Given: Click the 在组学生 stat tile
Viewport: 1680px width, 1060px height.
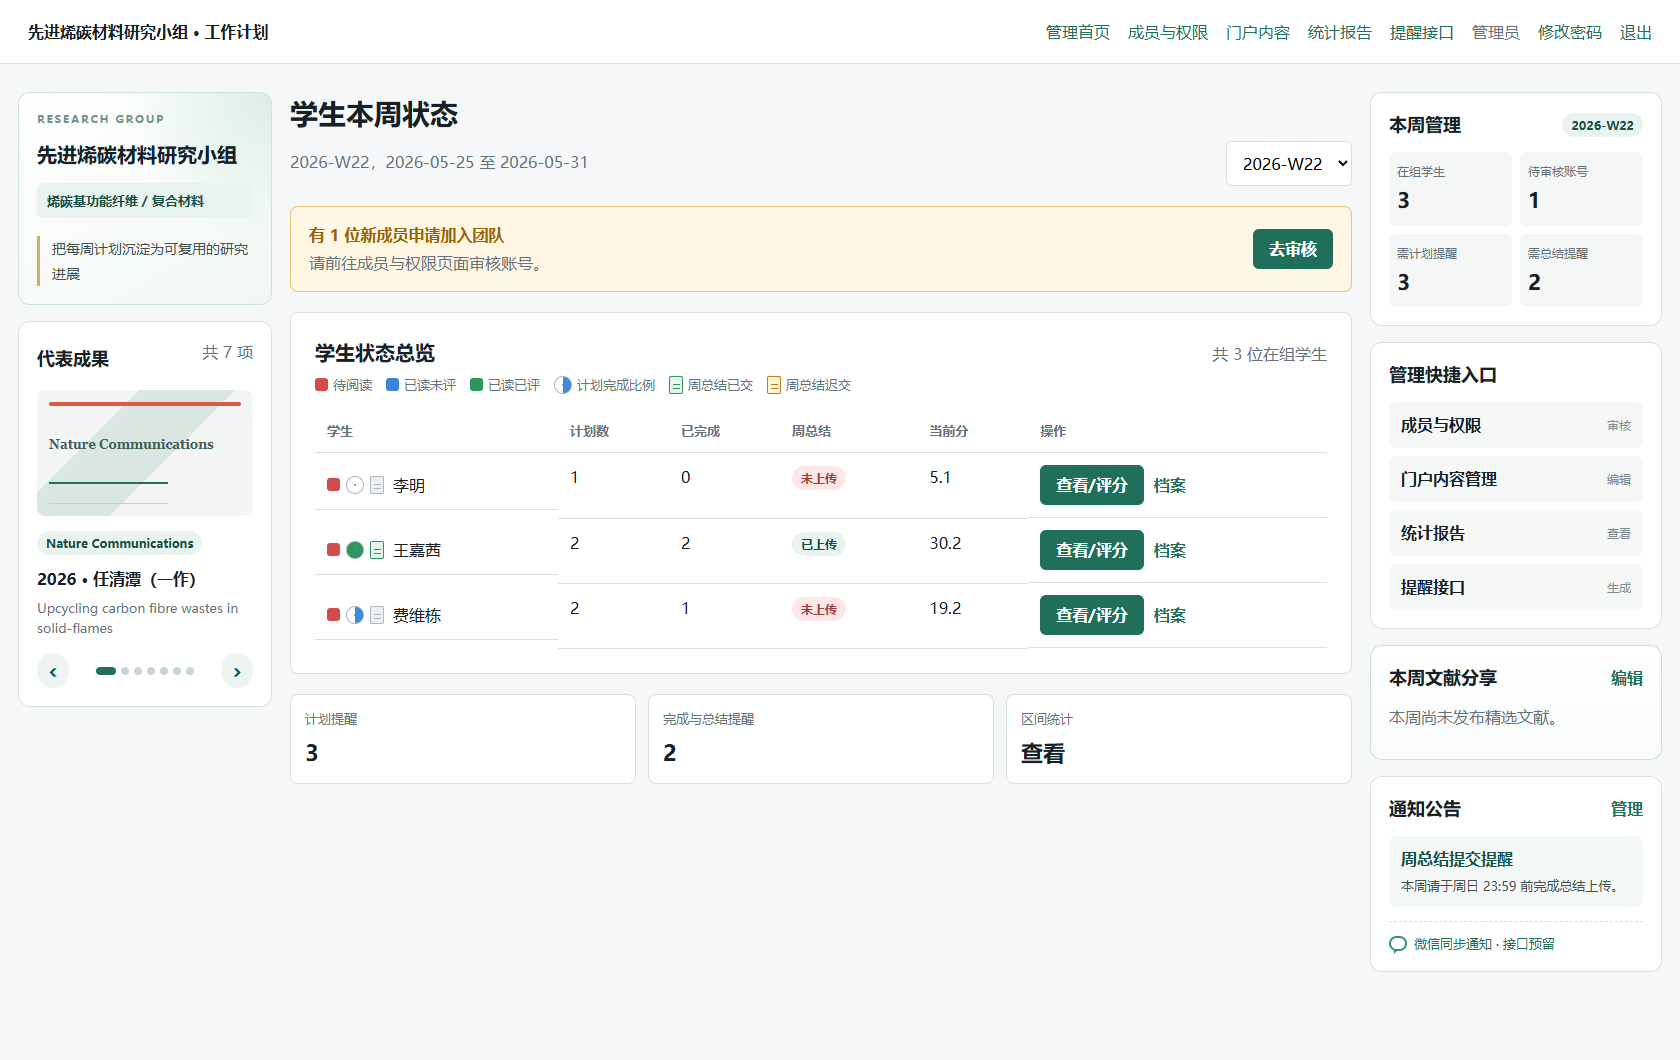Looking at the screenshot, I should pos(1450,189).
